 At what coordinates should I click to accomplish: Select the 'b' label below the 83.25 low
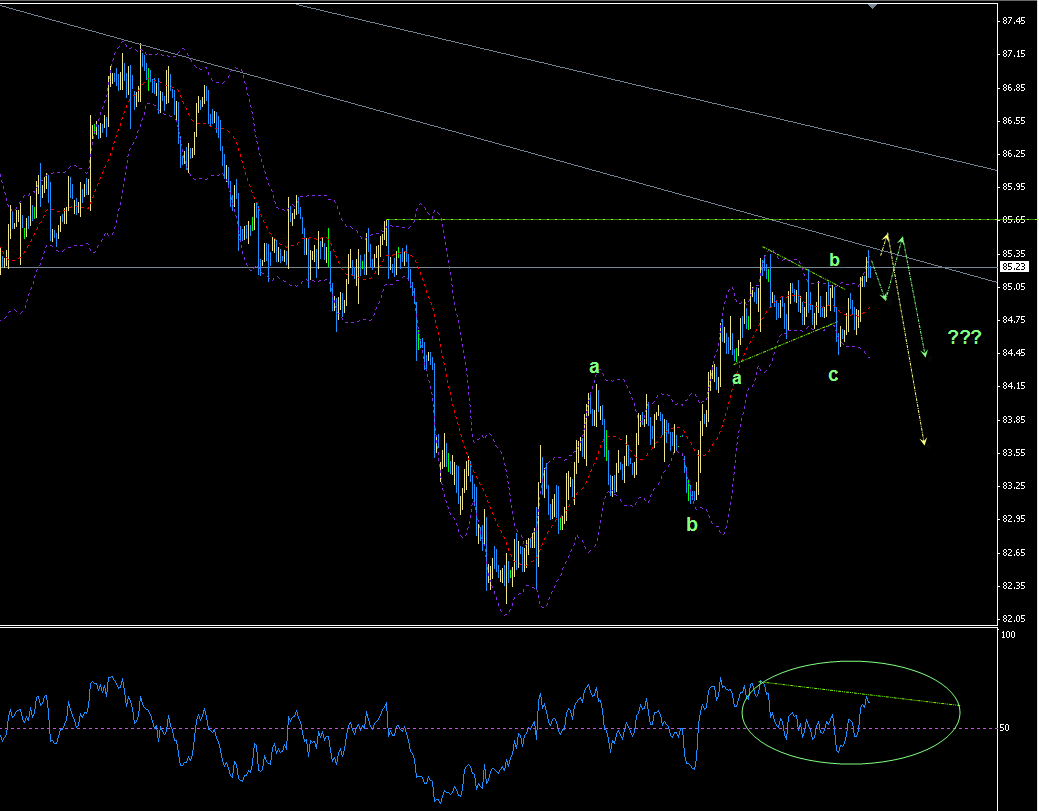point(691,524)
